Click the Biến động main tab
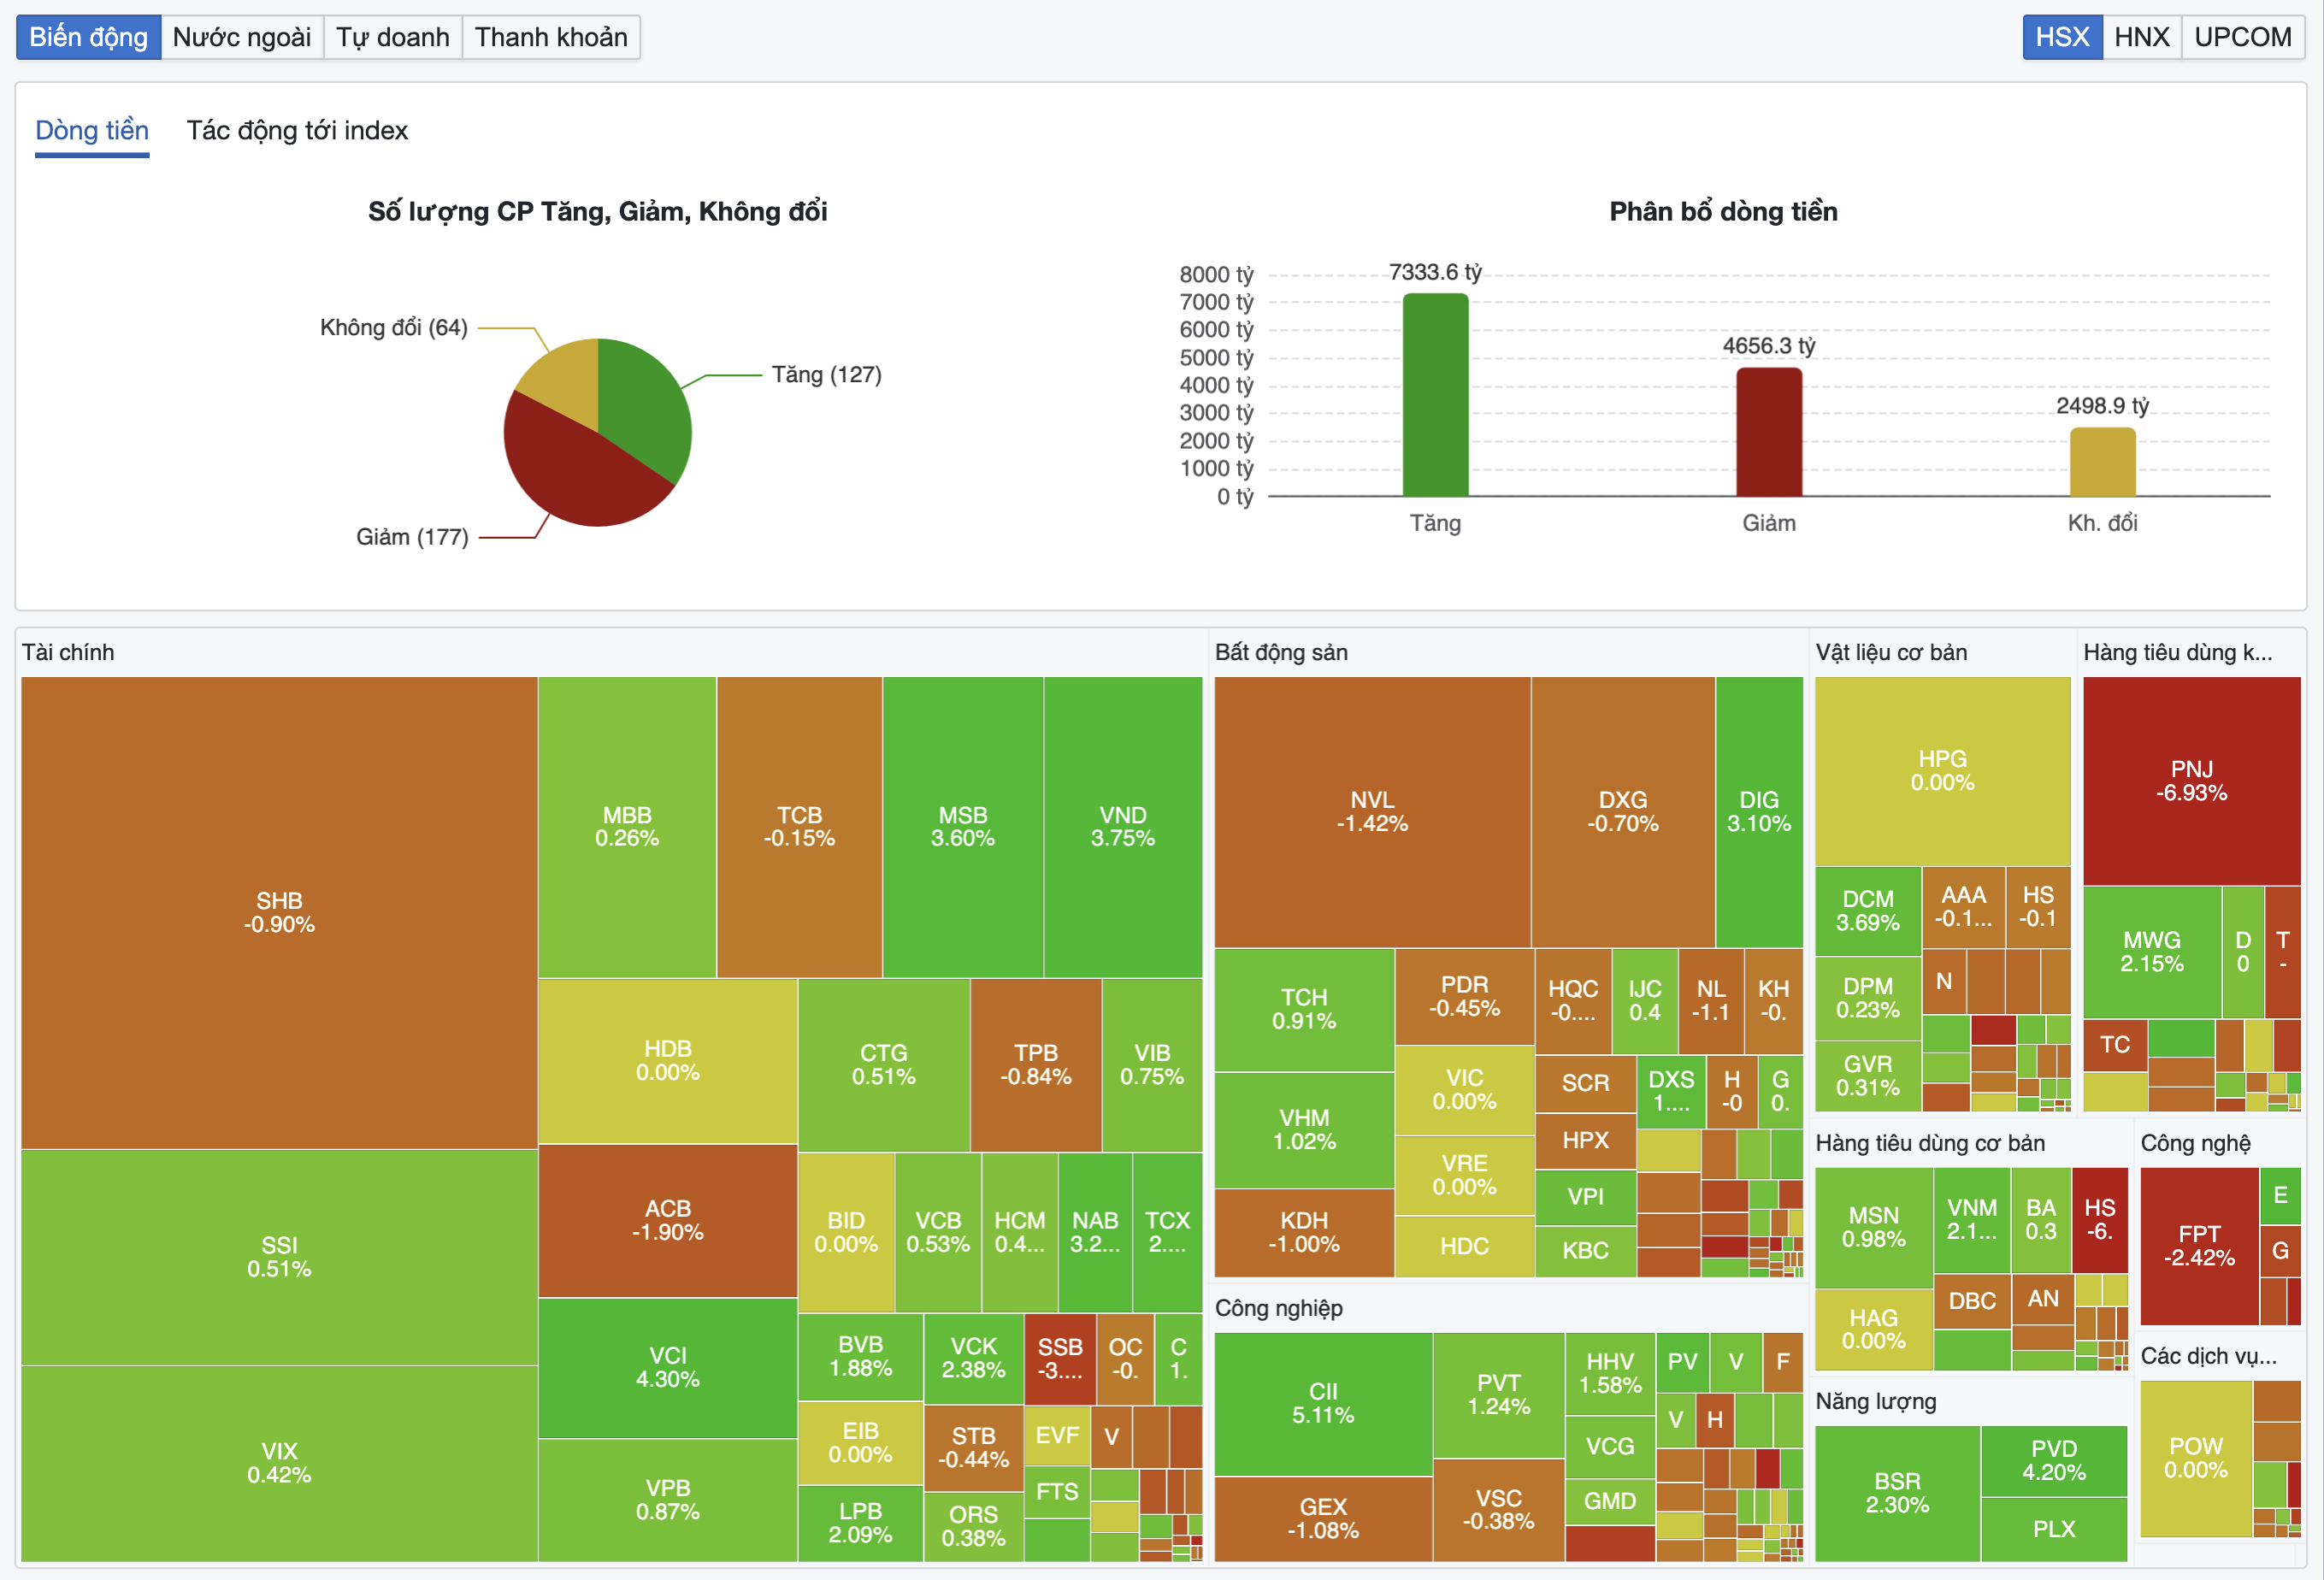Screen dimensions: 2324x1580 pos(88,37)
